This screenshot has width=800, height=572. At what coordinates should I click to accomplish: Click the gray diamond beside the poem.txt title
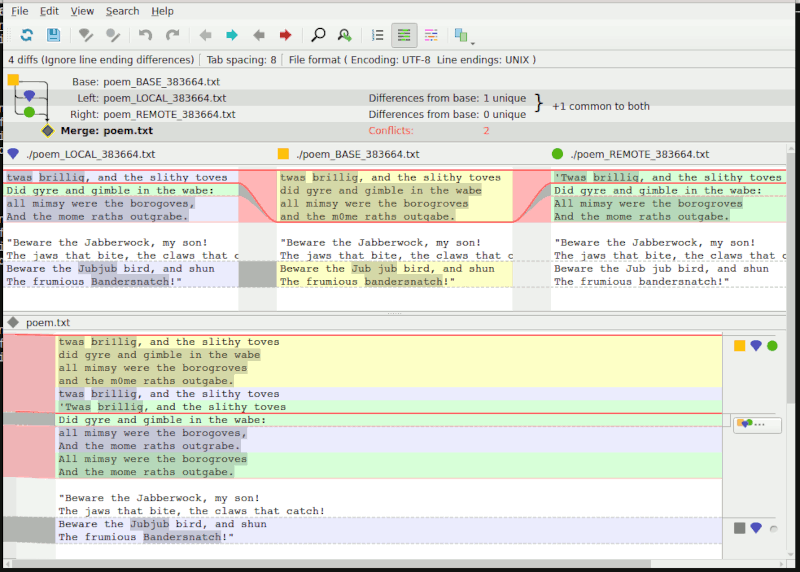point(13,322)
